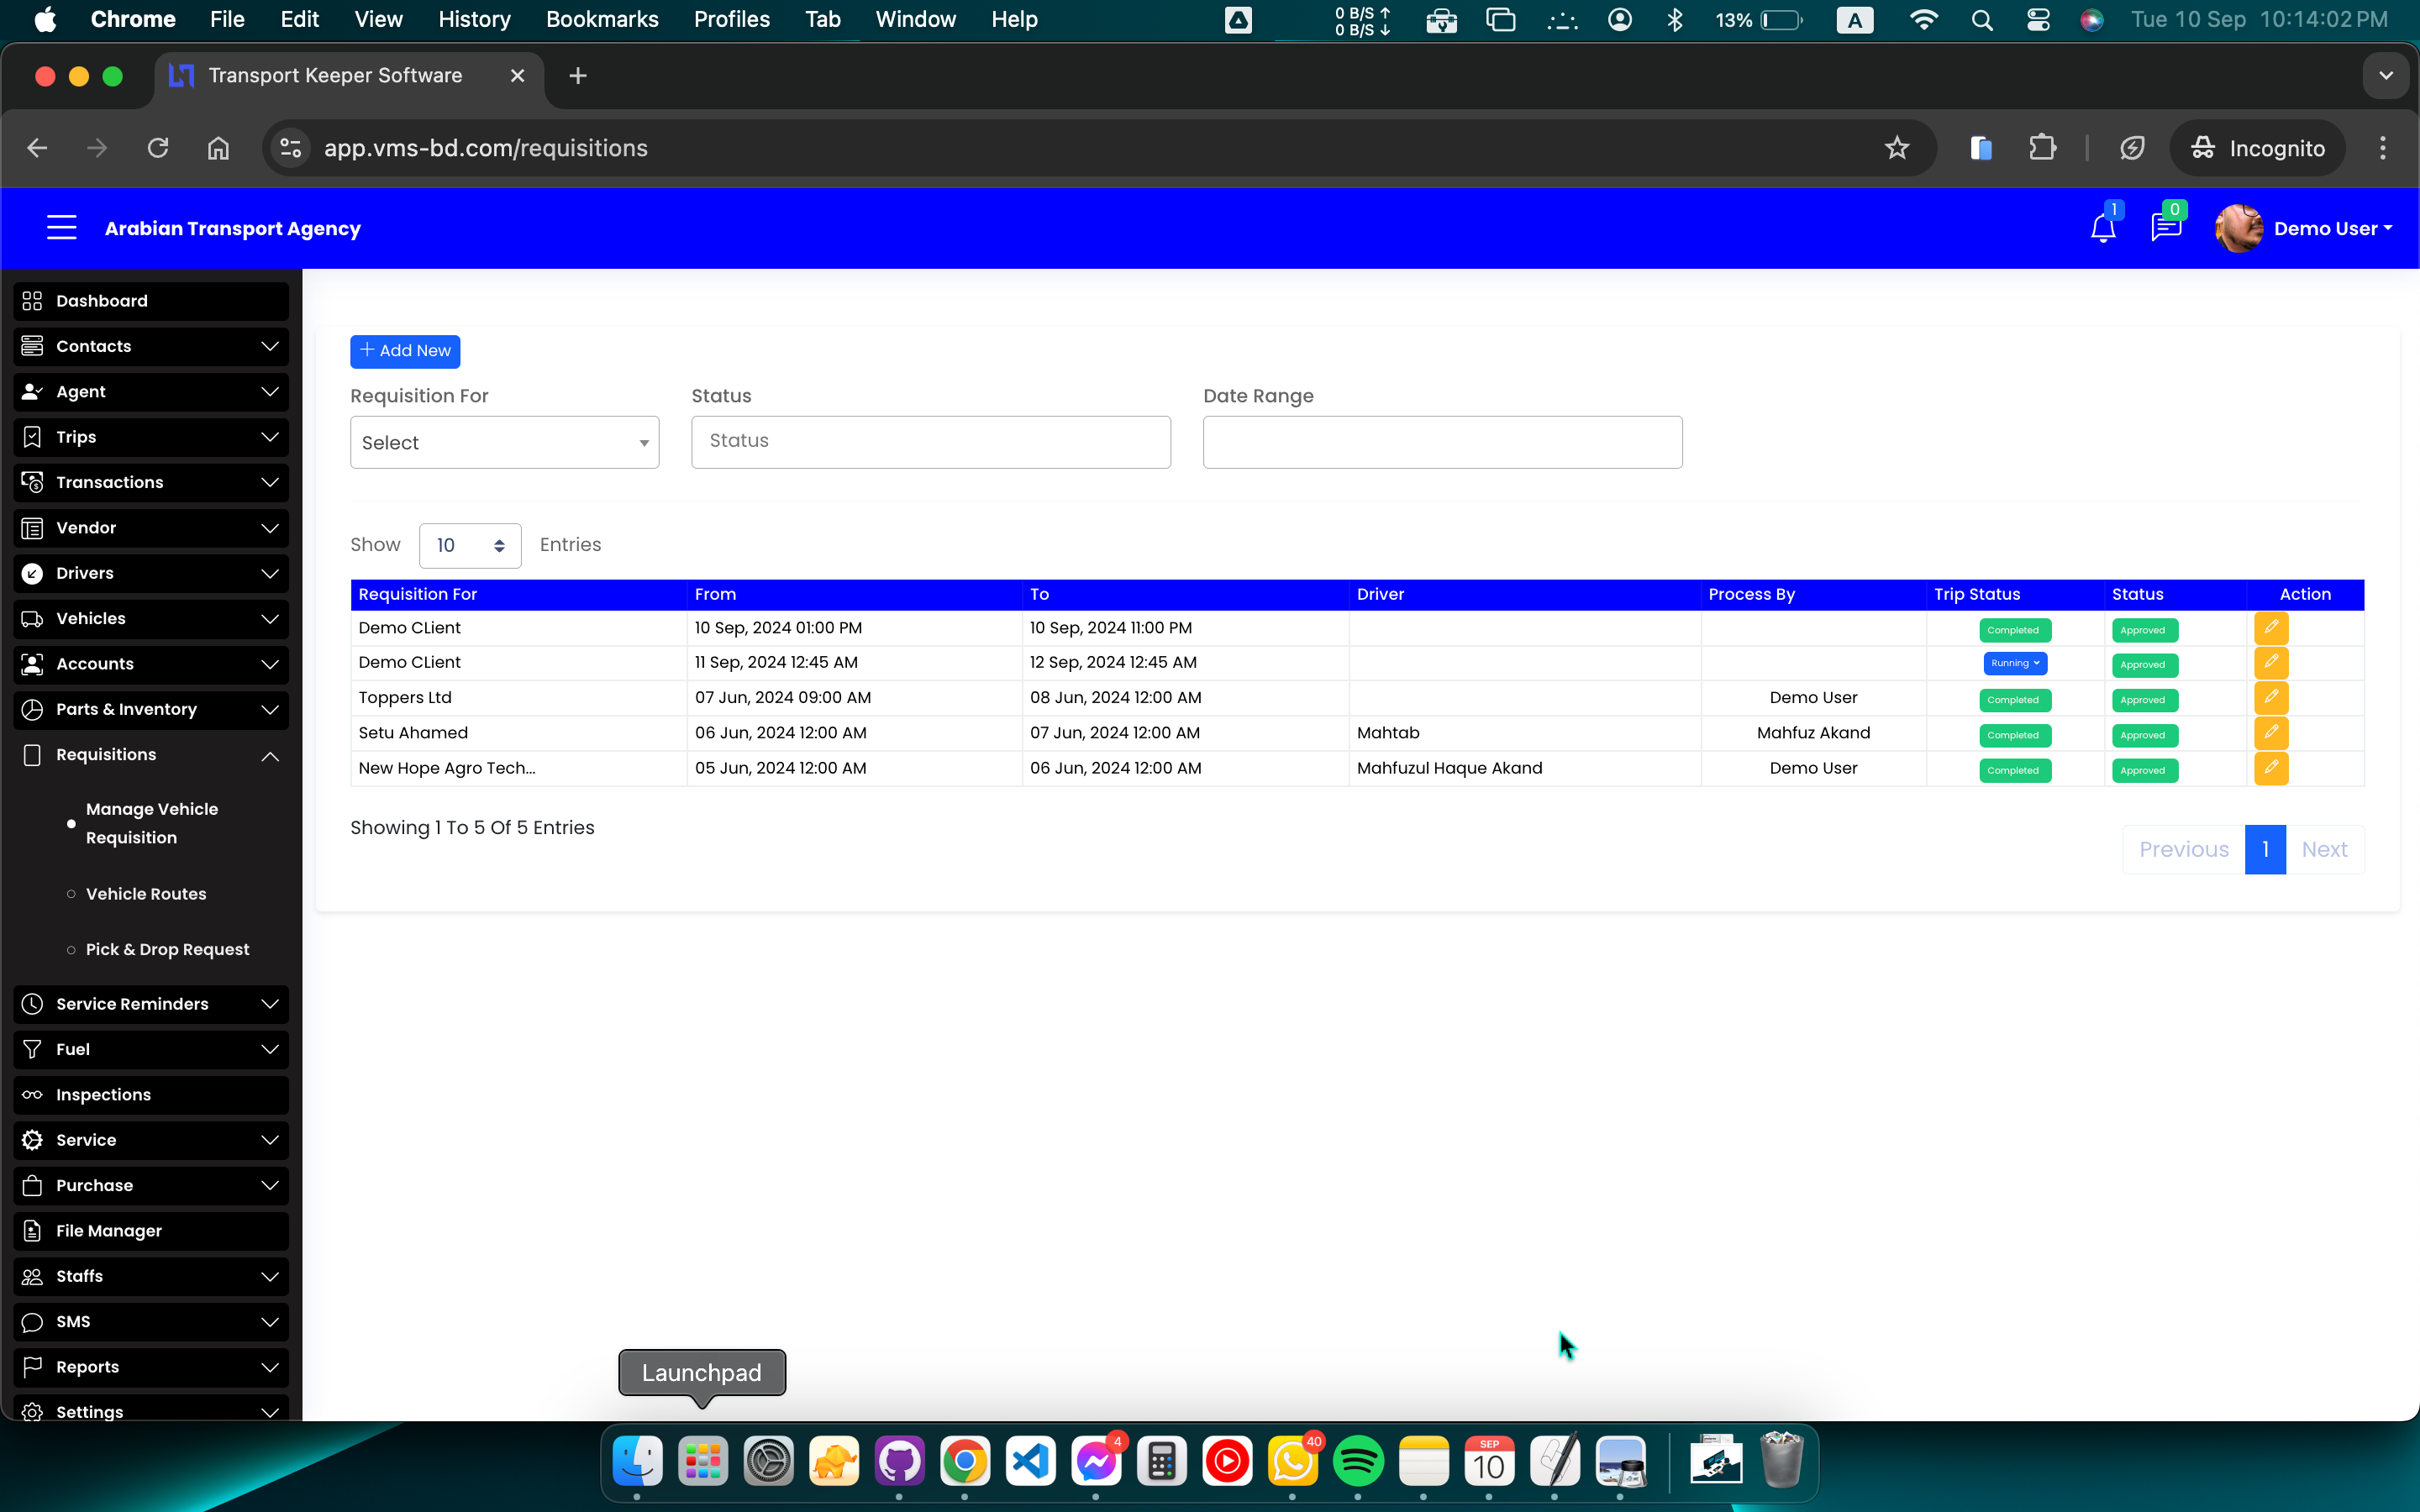Bookmark this page with star icon
Image resolution: width=2420 pixels, height=1512 pixels.
[1896, 148]
